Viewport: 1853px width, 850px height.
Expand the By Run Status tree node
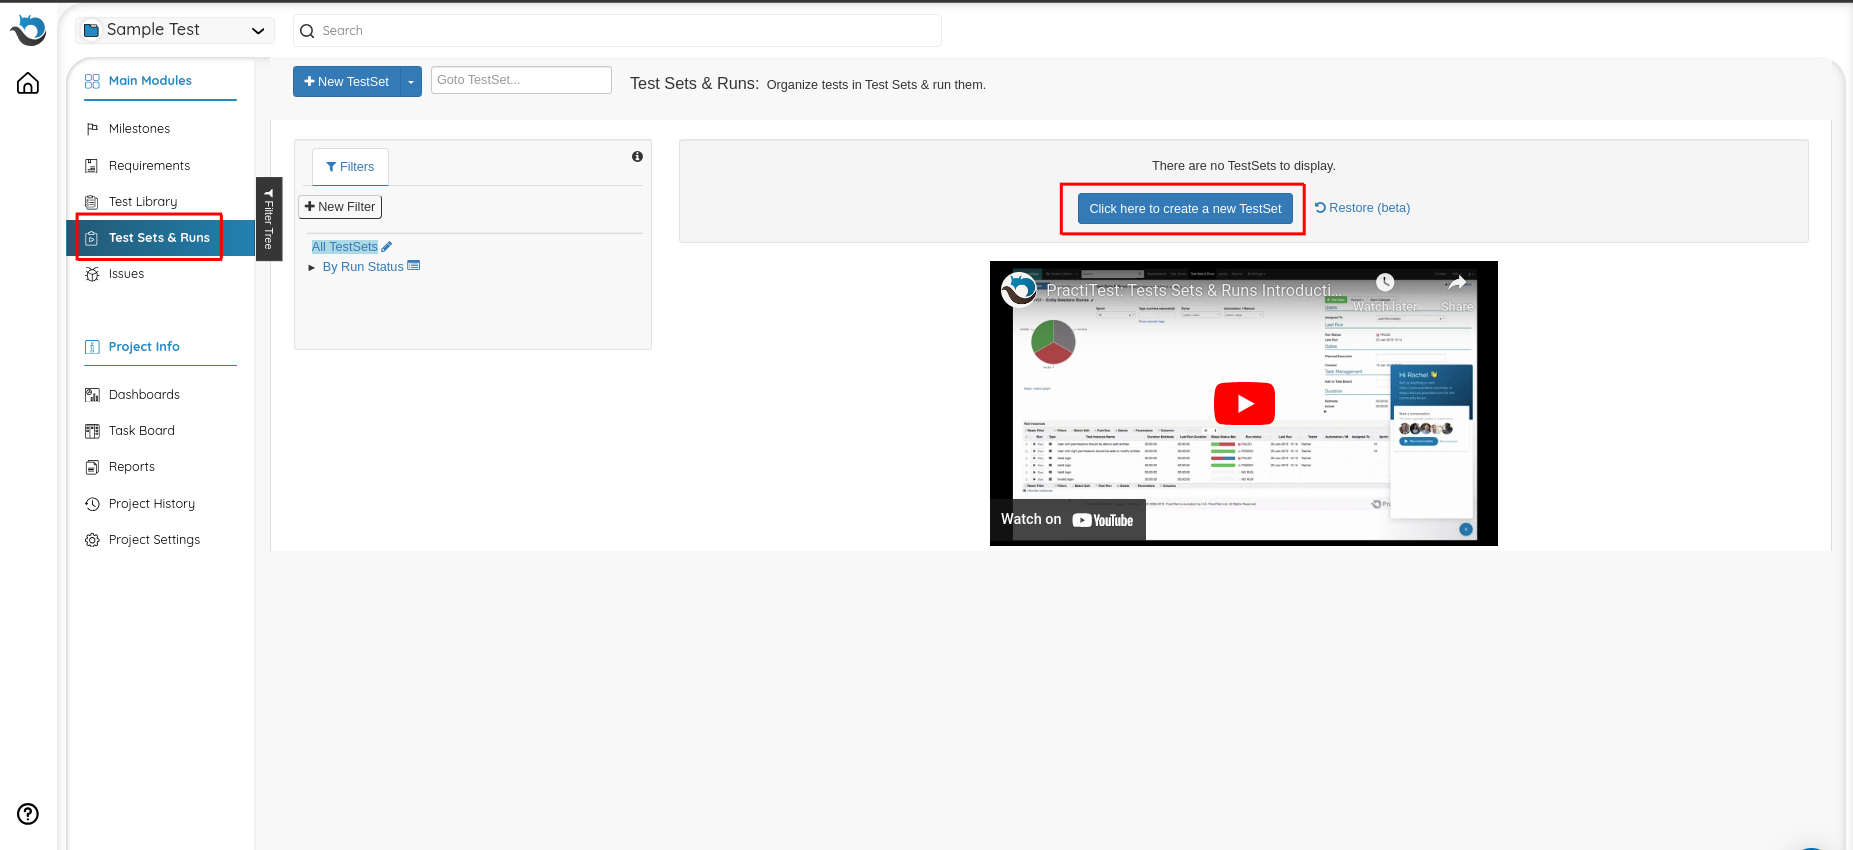coord(312,268)
